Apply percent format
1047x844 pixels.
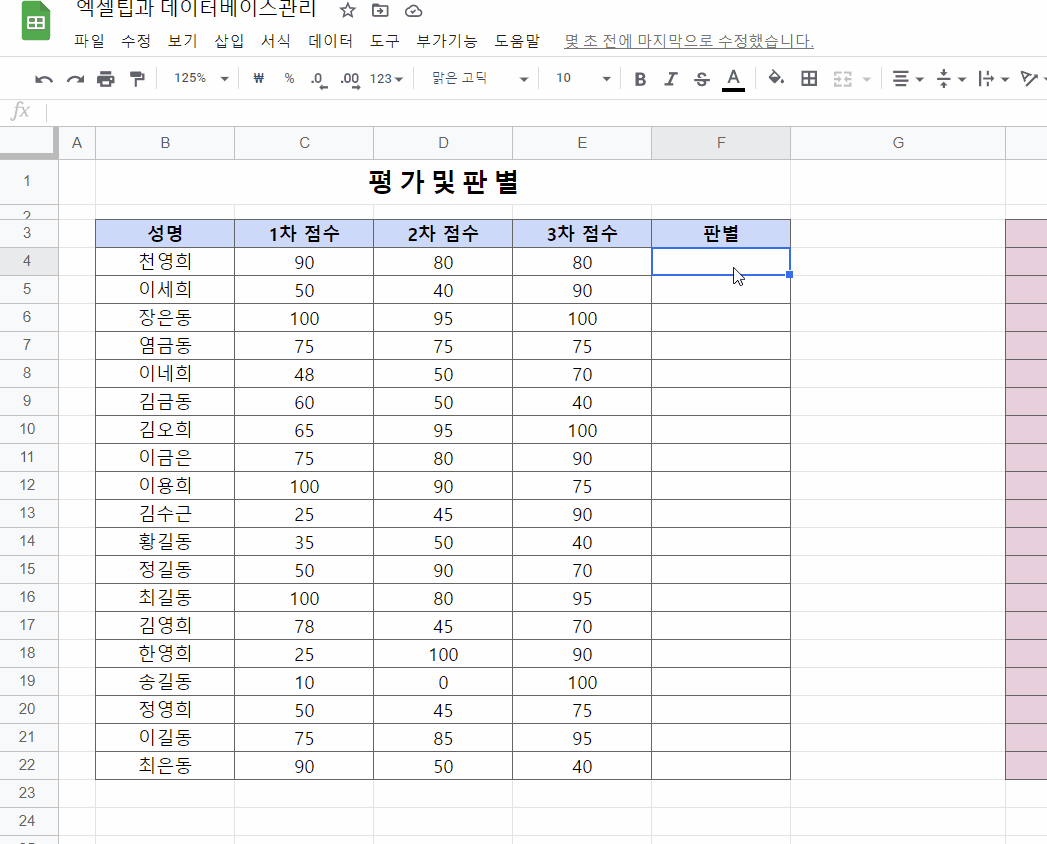pos(289,79)
